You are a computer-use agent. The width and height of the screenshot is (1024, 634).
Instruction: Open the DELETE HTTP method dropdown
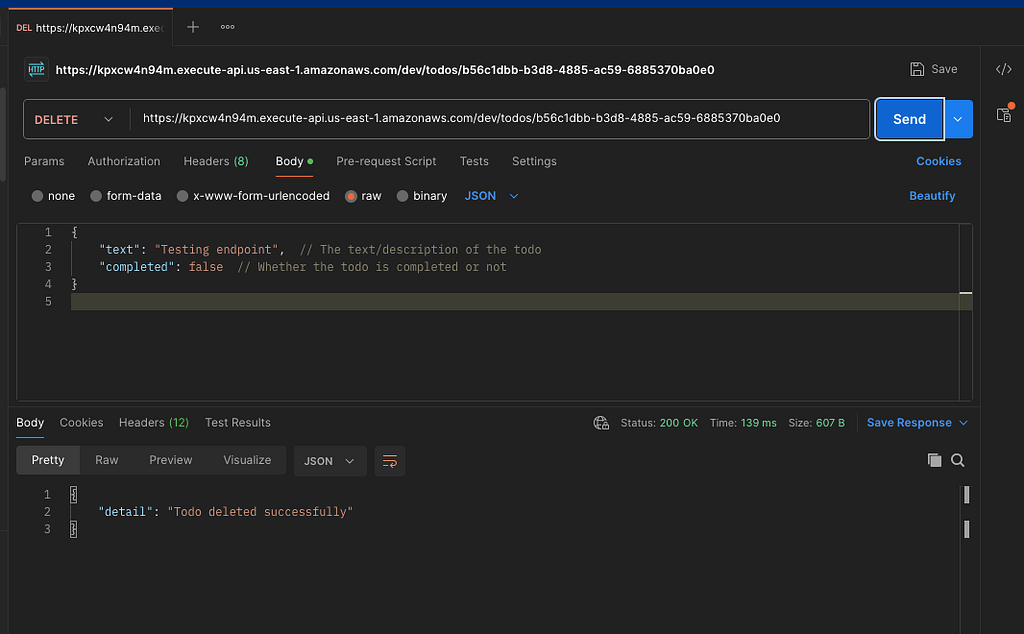74,119
